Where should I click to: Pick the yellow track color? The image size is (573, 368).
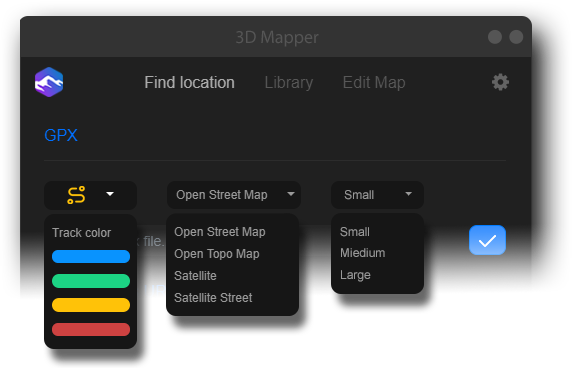pyautogui.click(x=91, y=305)
